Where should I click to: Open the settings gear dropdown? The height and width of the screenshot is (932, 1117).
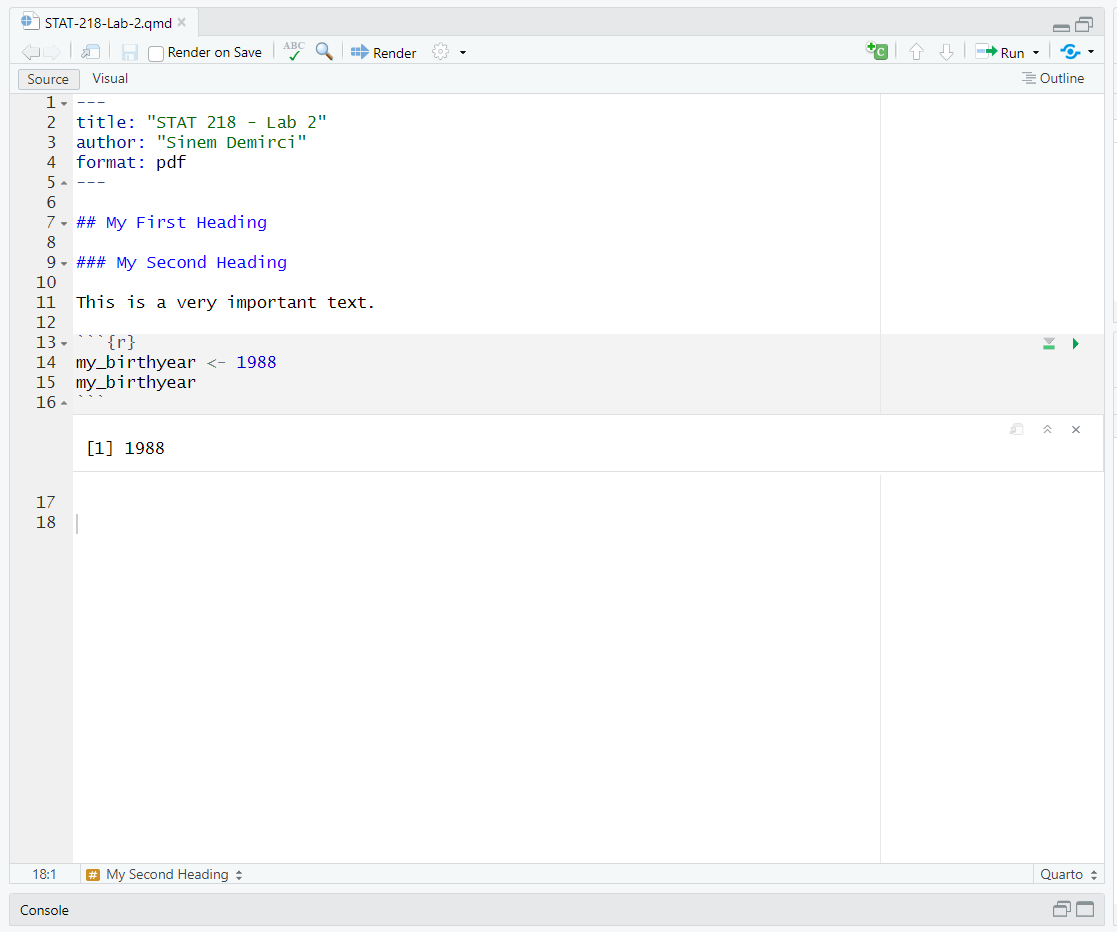(x=441, y=52)
